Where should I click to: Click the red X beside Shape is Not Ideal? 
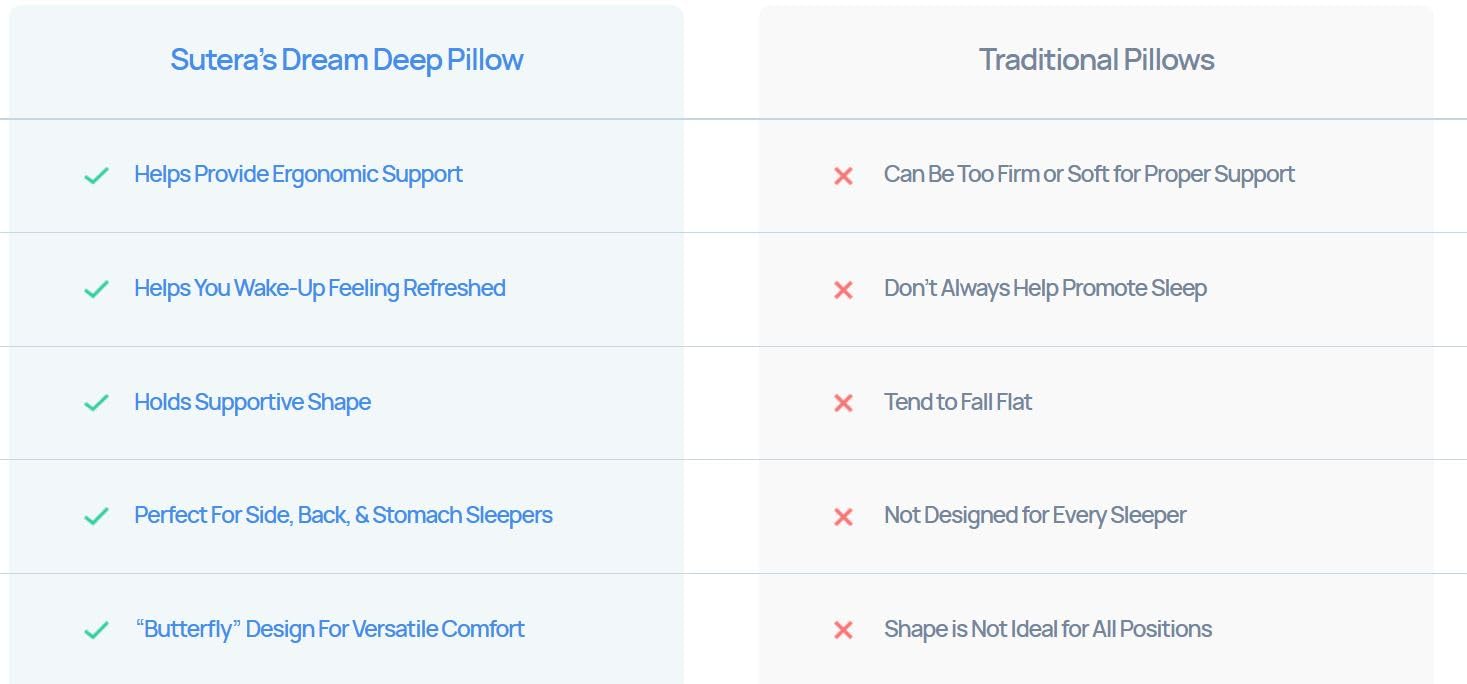click(x=843, y=631)
